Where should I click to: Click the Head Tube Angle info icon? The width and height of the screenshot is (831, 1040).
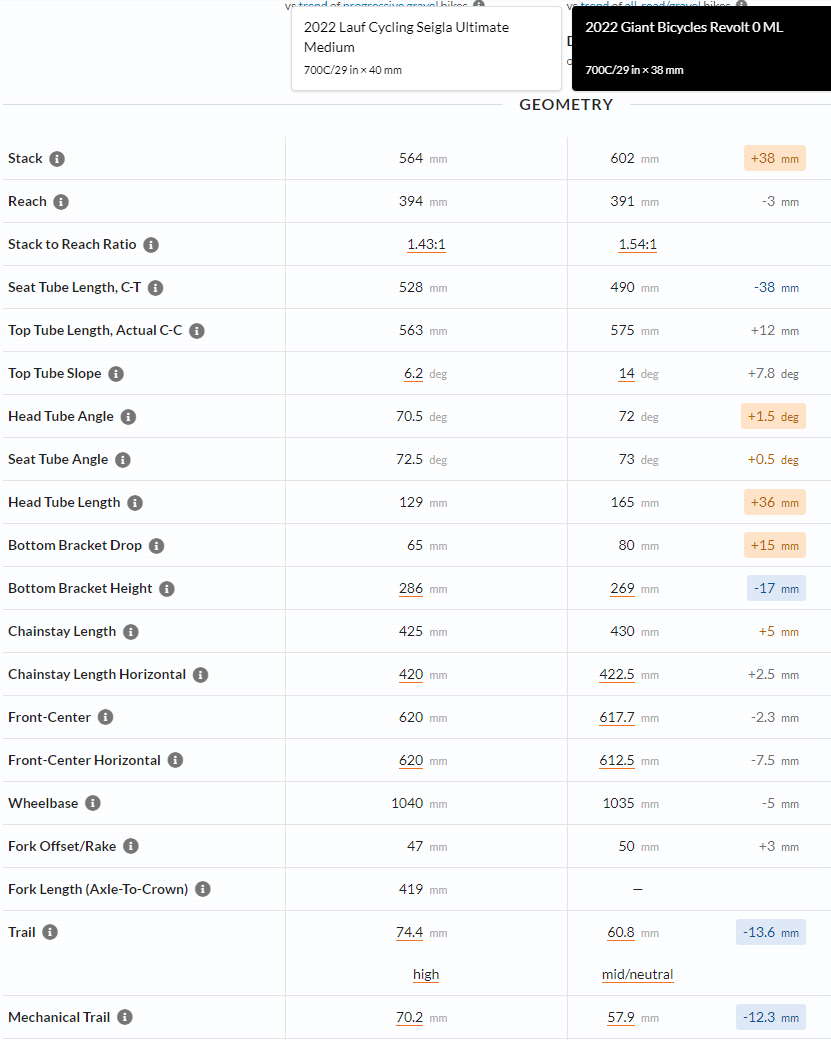pyautogui.click(x=128, y=417)
